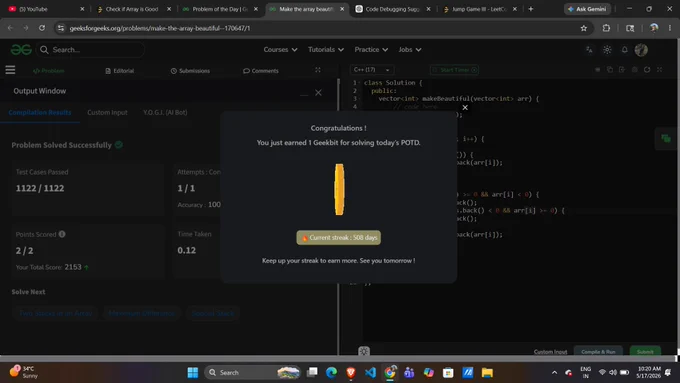Open Visual Studio Code from taskbar

[370, 372]
